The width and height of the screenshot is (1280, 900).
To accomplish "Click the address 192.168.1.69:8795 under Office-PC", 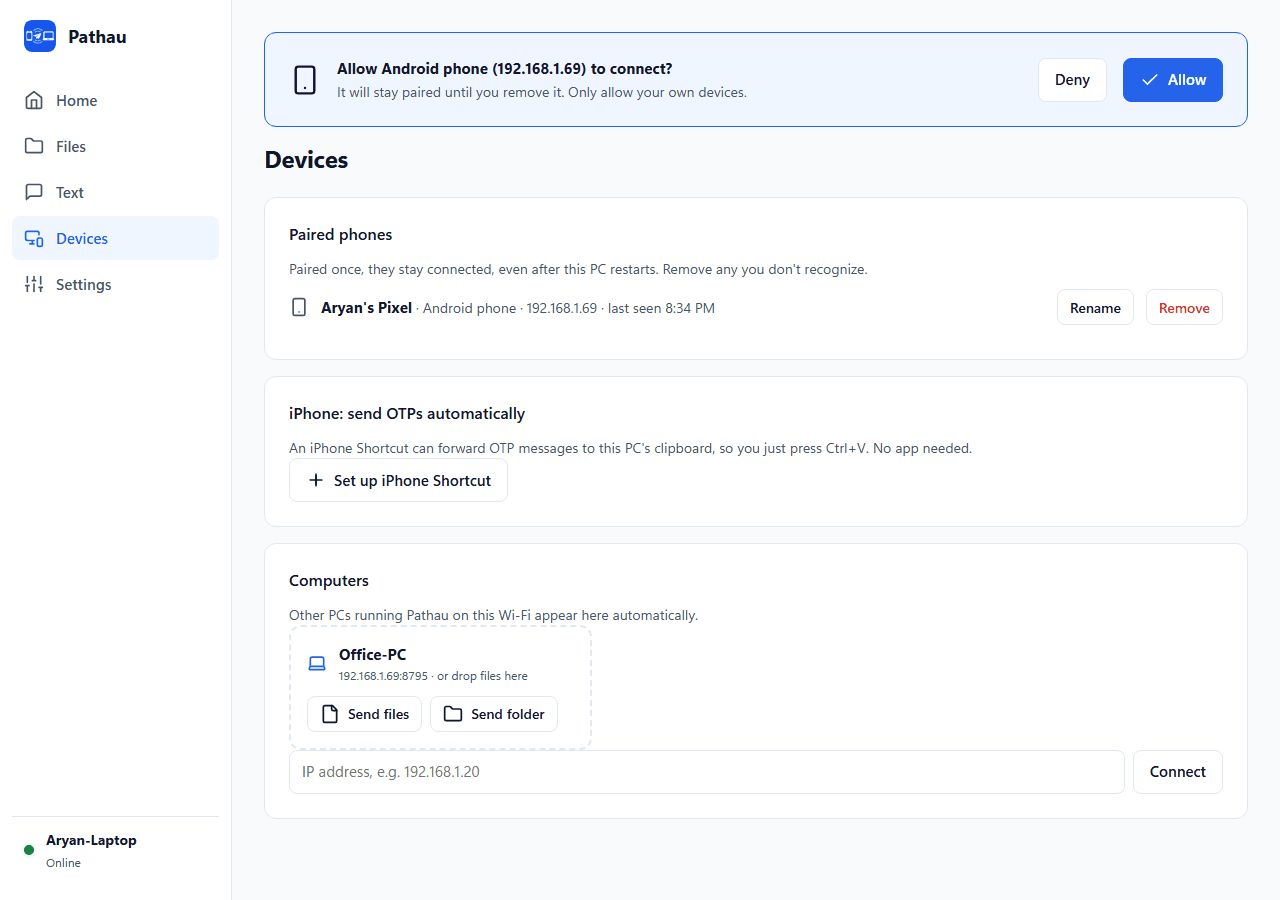I will coord(383,676).
